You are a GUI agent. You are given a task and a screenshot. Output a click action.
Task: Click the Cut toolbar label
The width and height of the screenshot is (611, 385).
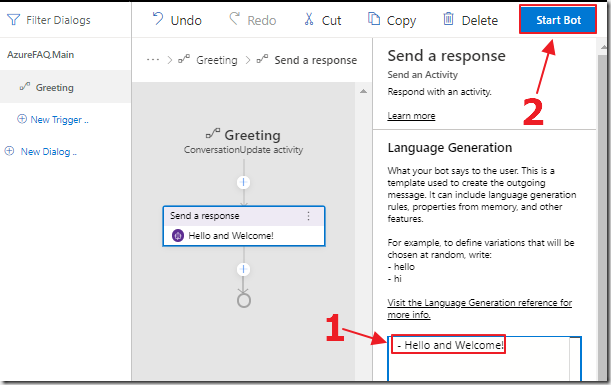click(x=331, y=20)
